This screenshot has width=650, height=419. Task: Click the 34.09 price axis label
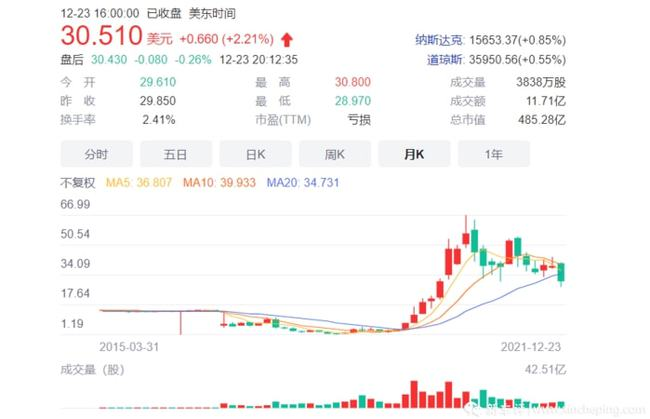(x=75, y=264)
